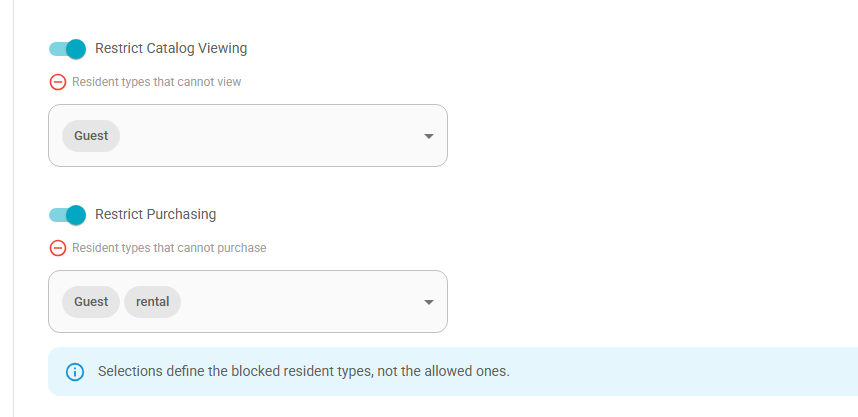Open the cannot purchase list via its arrow

coord(429,302)
